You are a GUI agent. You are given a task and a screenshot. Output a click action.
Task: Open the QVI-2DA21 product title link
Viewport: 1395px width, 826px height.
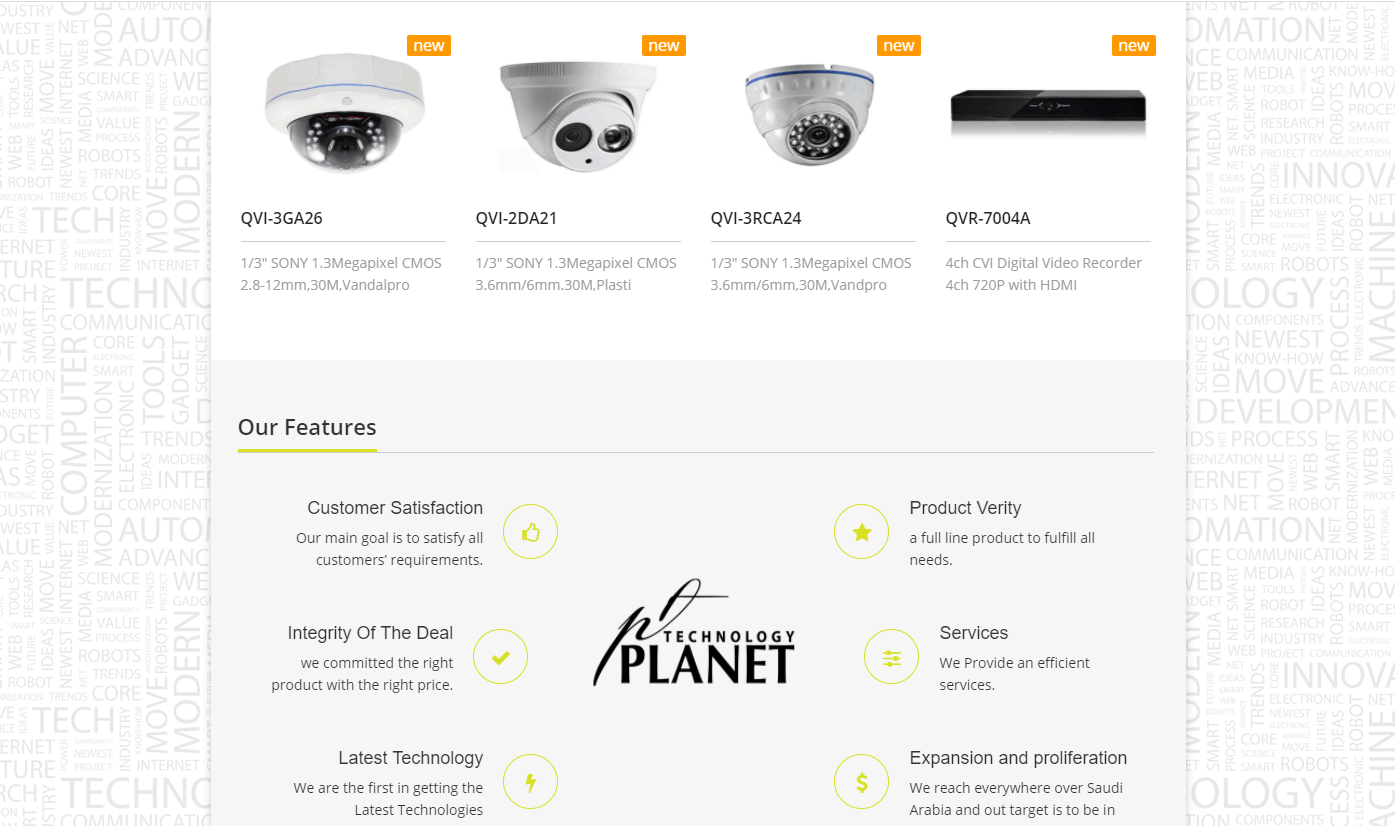(516, 218)
